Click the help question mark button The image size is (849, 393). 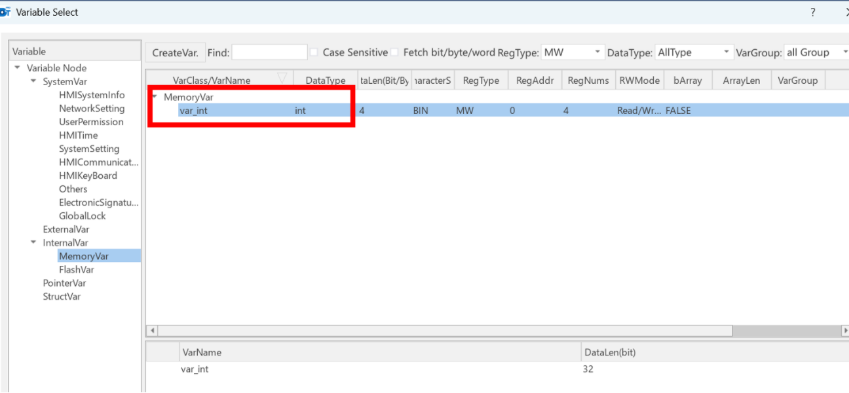813,12
